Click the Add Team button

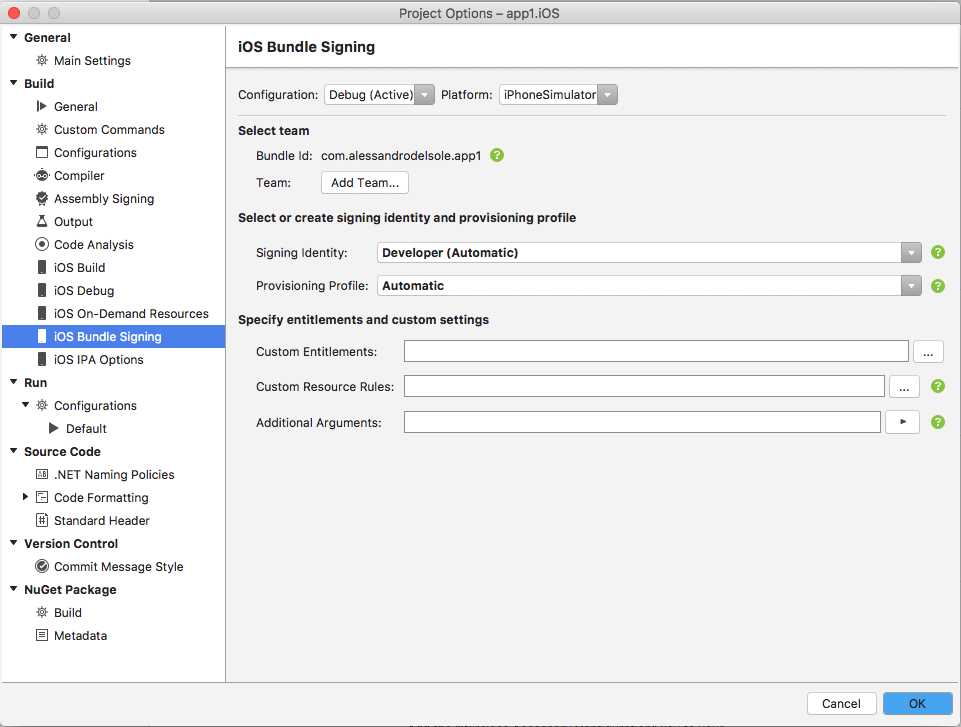click(x=364, y=182)
